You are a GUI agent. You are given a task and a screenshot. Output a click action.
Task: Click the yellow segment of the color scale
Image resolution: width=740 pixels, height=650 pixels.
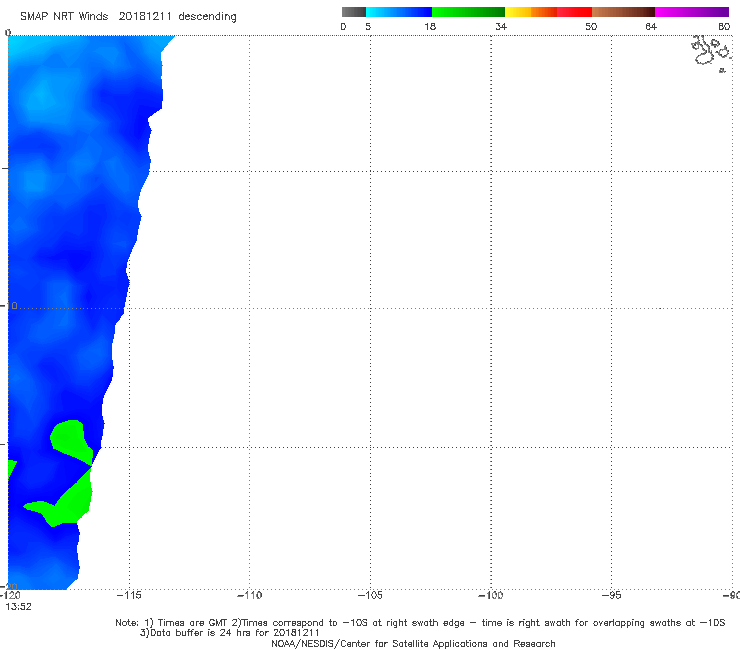pos(518,12)
